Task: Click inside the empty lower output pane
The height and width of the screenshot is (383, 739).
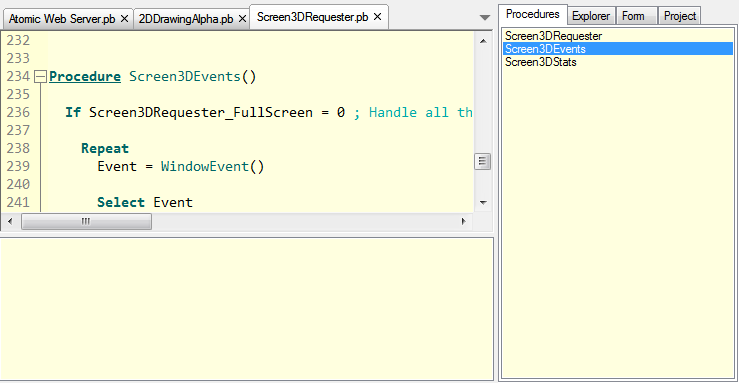Action: click(x=246, y=309)
